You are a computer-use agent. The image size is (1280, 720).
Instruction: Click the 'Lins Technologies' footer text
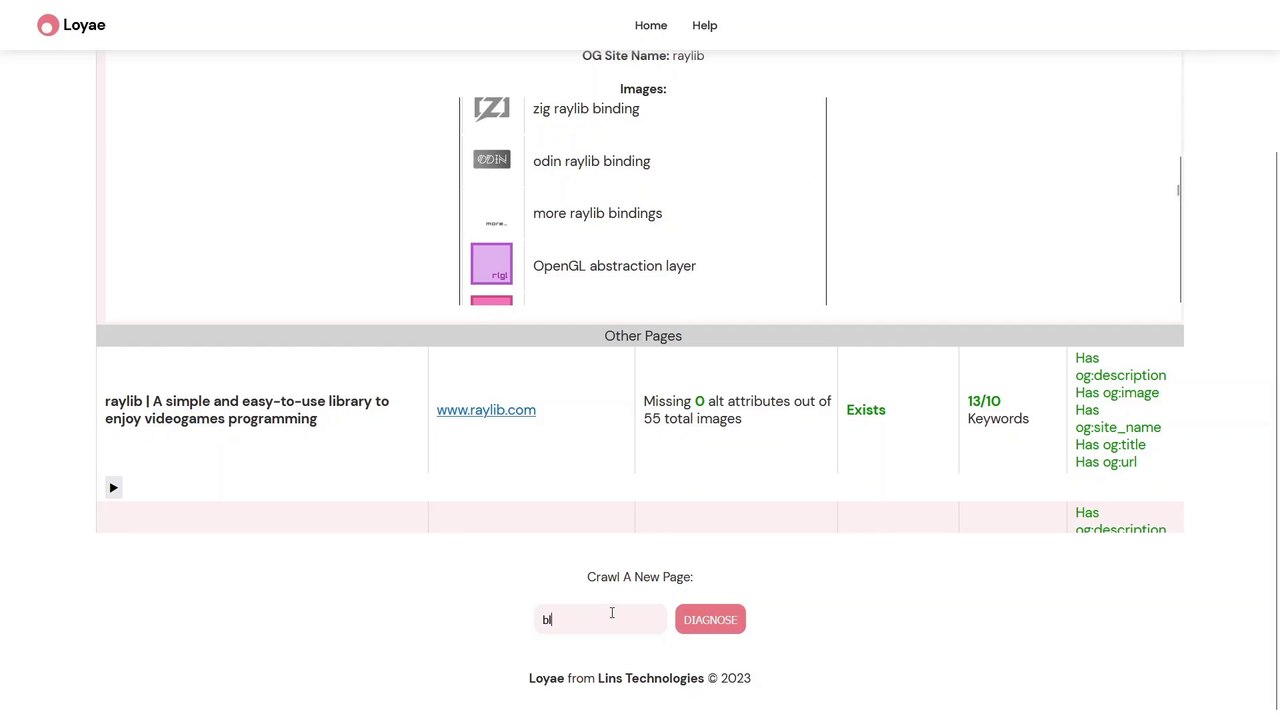point(651,678)
